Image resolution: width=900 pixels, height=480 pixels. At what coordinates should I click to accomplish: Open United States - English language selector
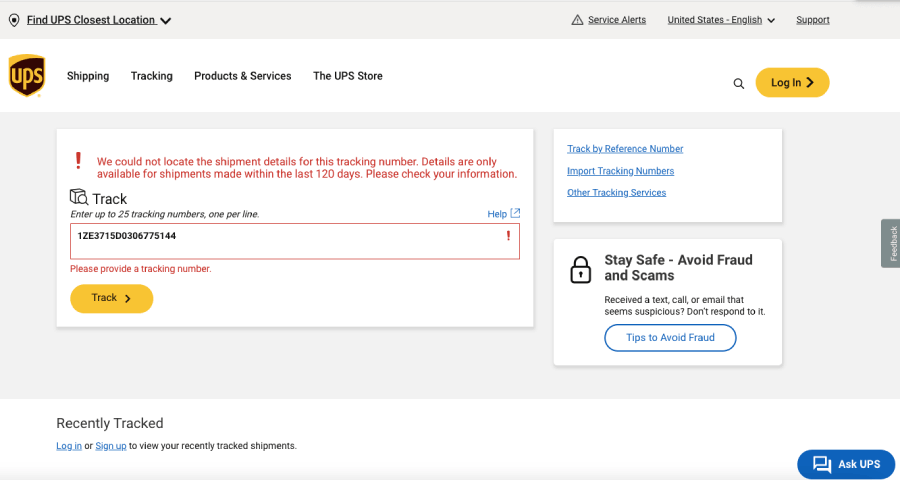(721, 20)
